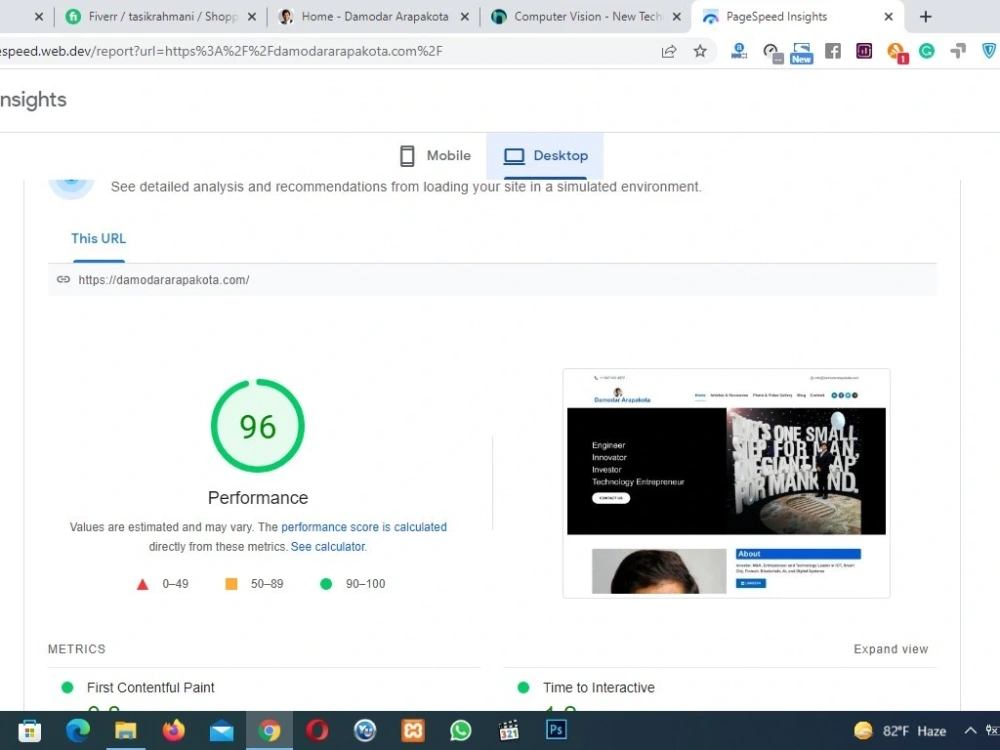Viewport: 1000px width, 750px height.
Task: Open WhatsApp from the taskbar
Action: 460,731
